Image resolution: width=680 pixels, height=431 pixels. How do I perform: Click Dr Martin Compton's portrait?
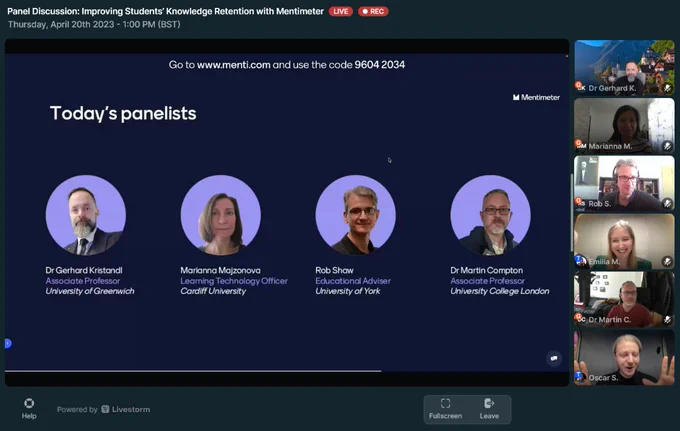tap(490, 215)
